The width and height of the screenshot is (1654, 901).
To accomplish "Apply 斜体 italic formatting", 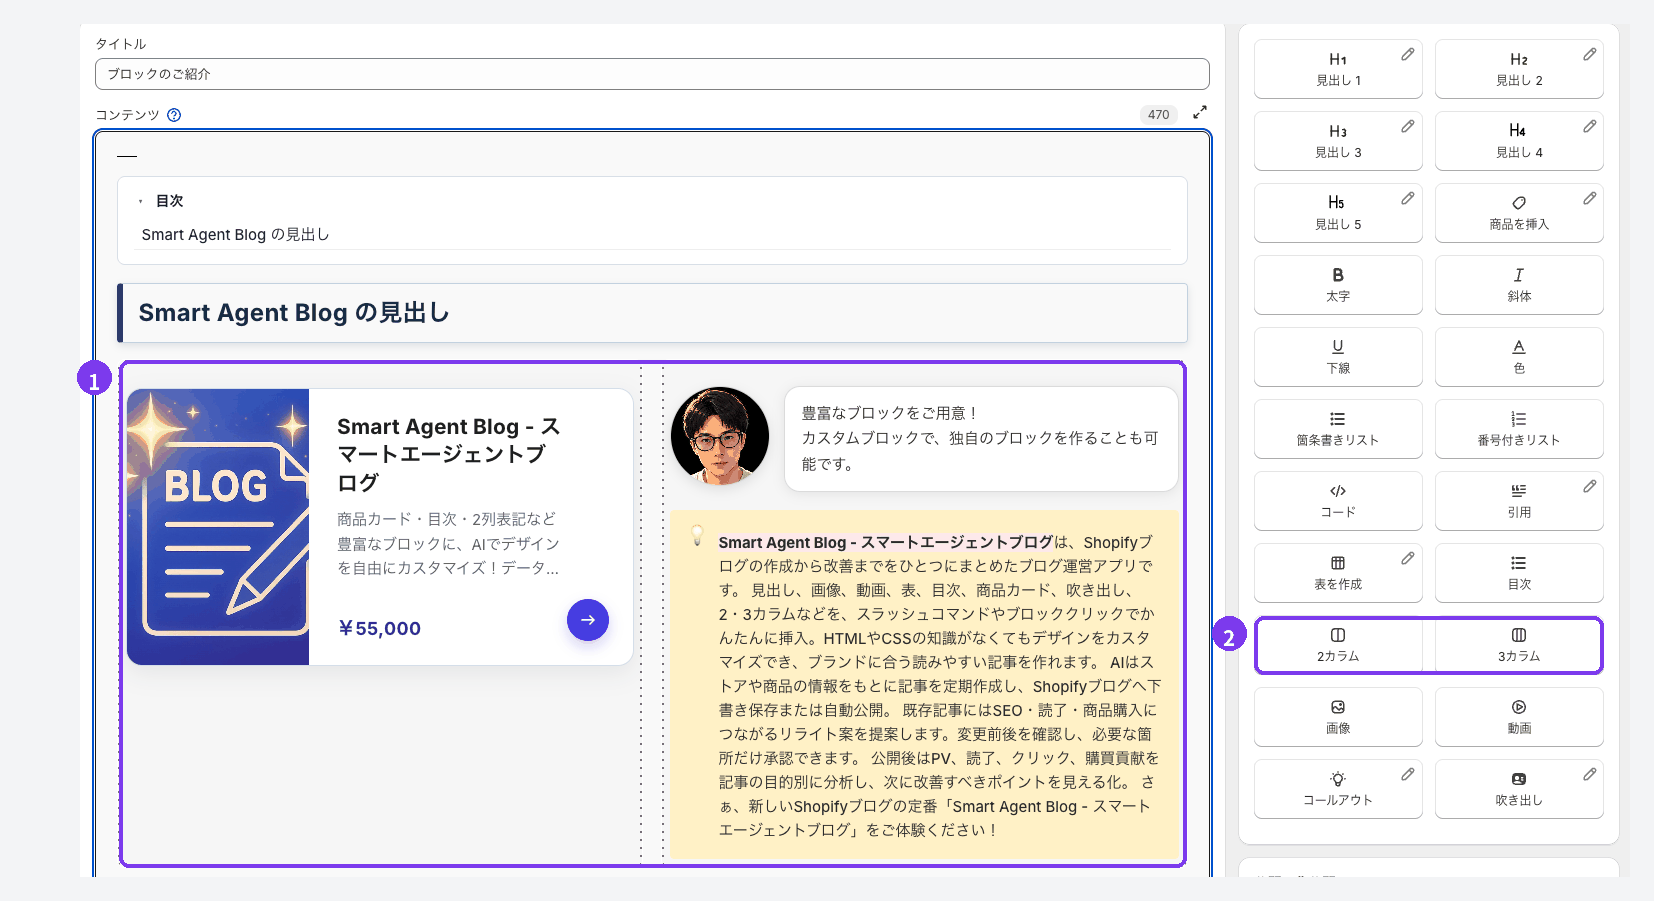I will tap(1519, 285).
